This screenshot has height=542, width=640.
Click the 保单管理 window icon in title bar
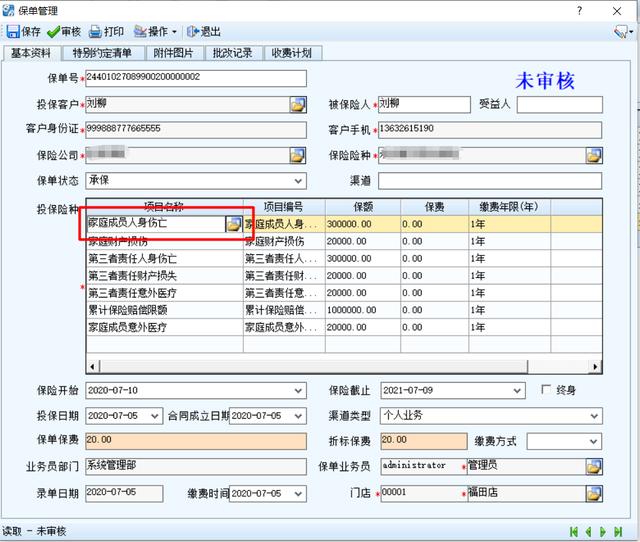tap(8, 10)
